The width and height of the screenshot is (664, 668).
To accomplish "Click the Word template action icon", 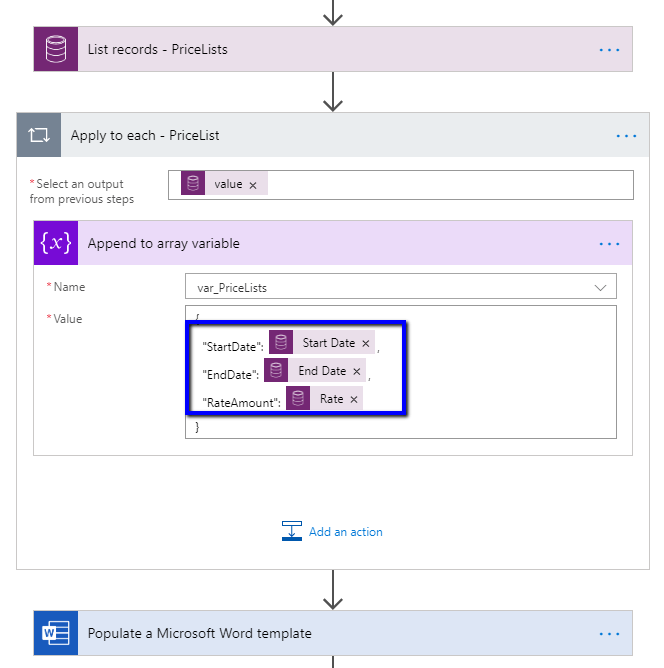I will tap(56, 633).
